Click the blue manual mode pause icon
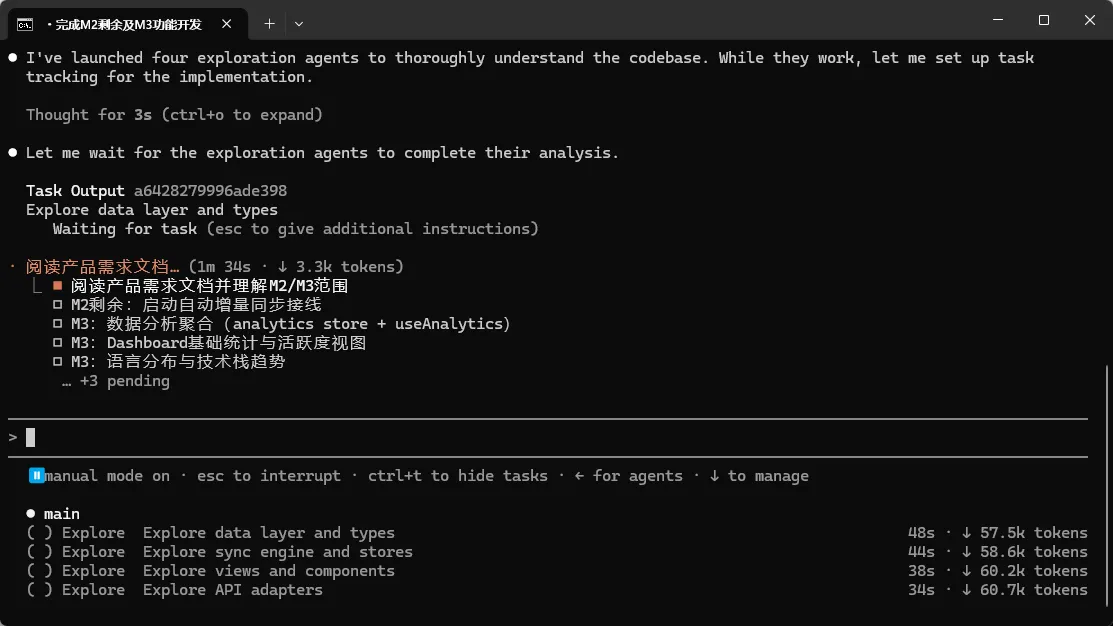 click(x=36, y=476)
